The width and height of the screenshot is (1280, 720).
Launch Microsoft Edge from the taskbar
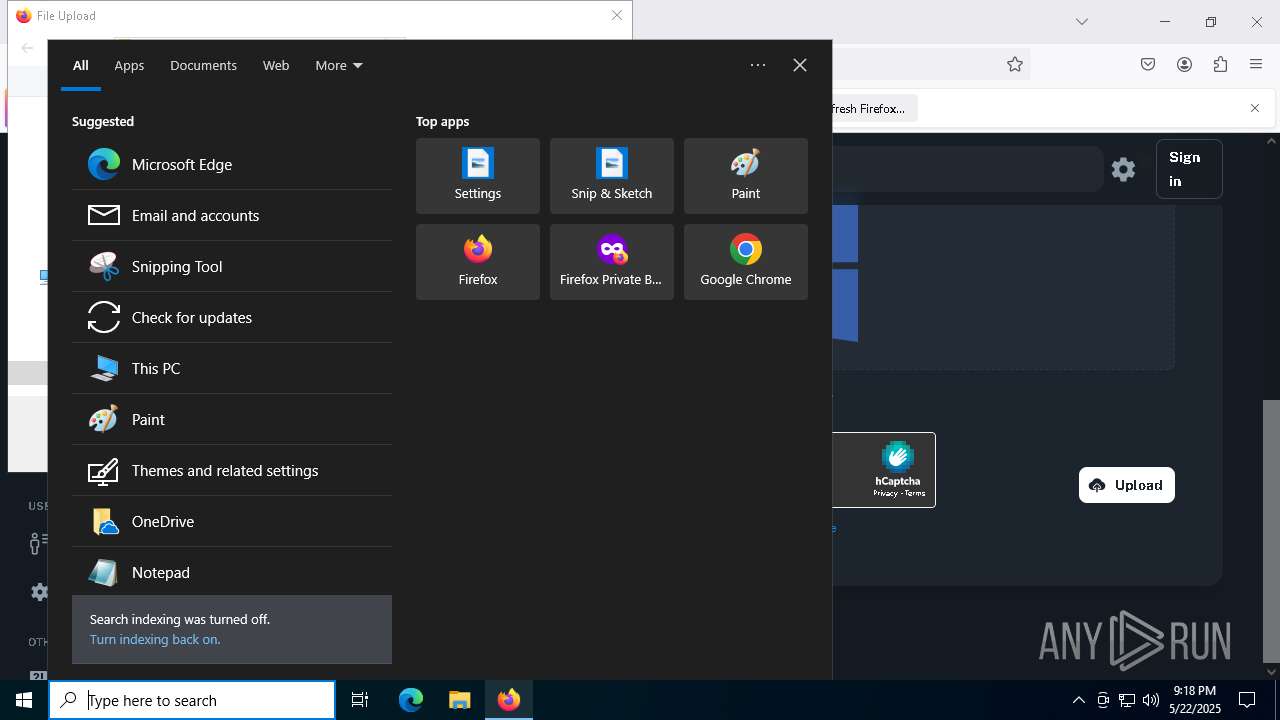pyautogui.click(x=411, y=700)
